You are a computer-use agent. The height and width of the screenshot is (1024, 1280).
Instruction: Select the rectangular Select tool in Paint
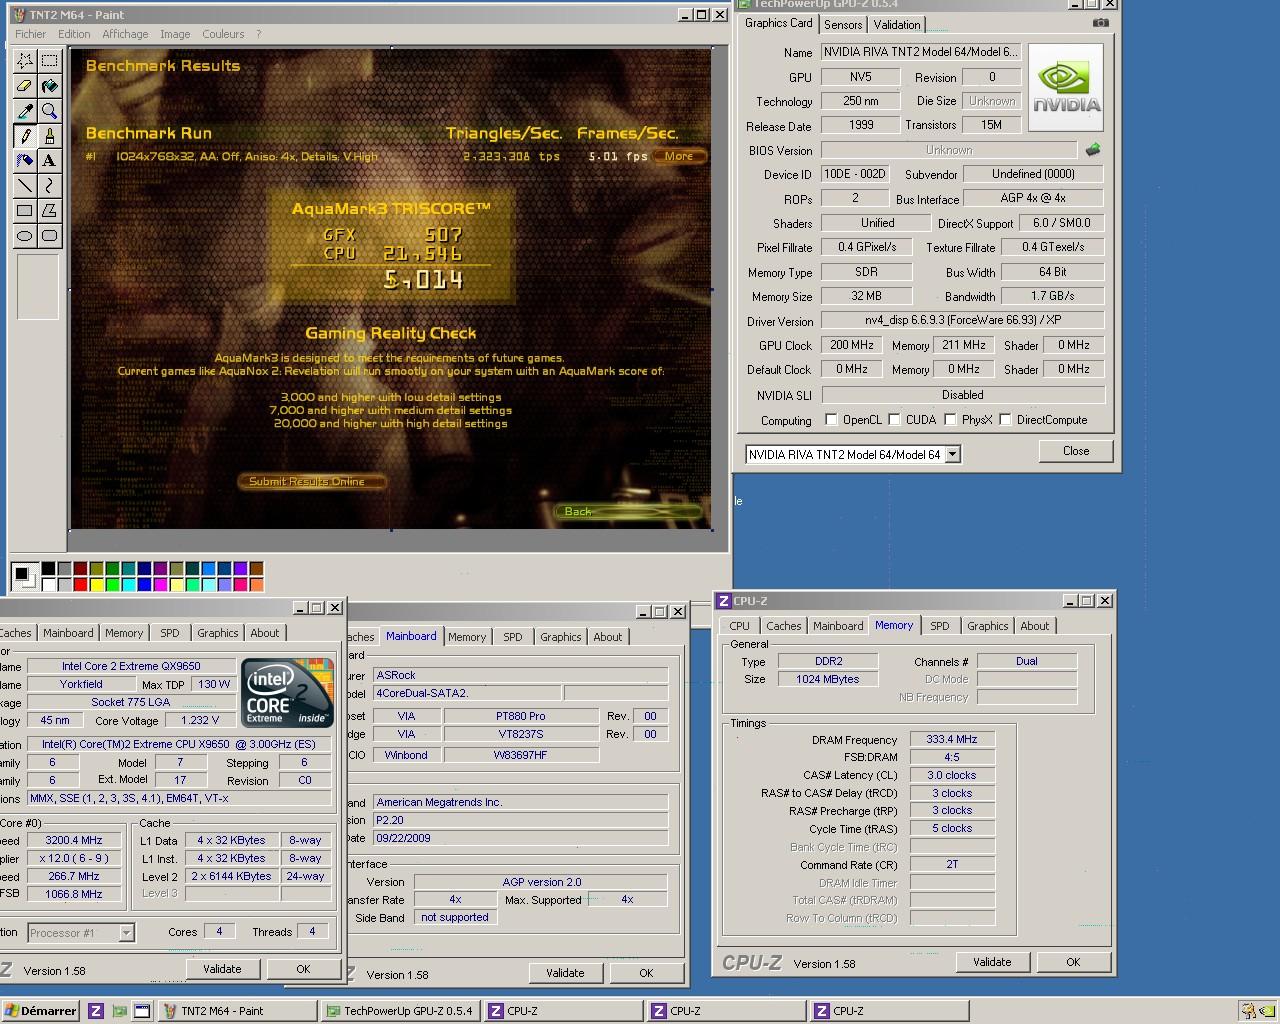(x=49, y=61)
